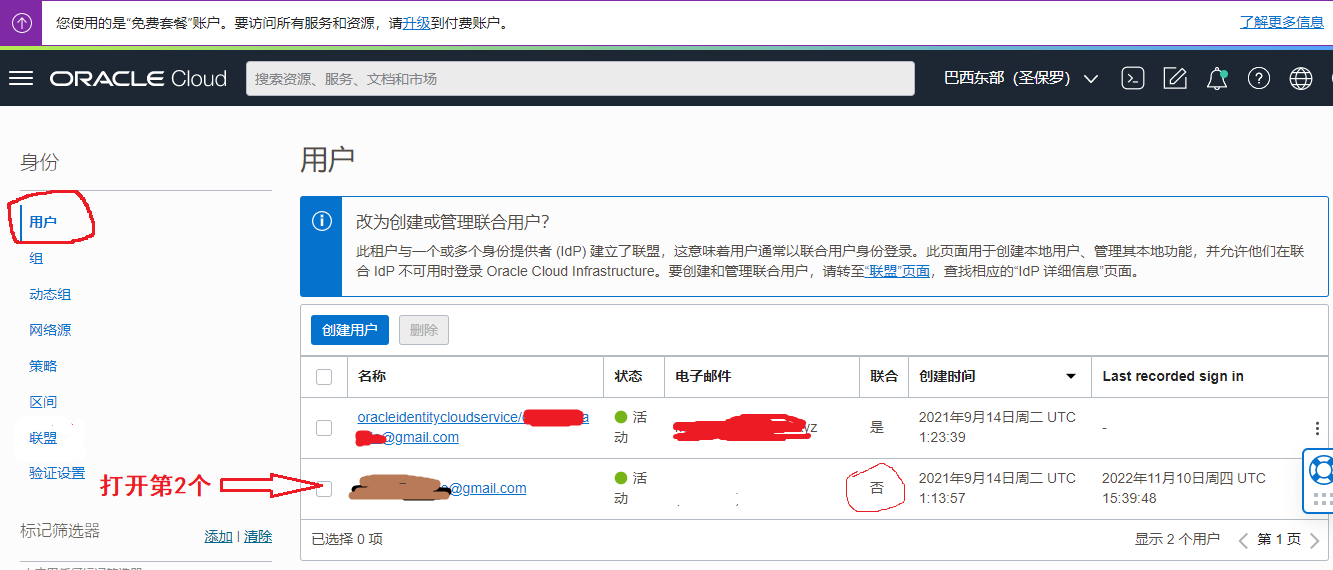The height and width of the screenshot is (570, 1333).
Task: Select 联盟 in the sidebar
Action: point(43,438)
